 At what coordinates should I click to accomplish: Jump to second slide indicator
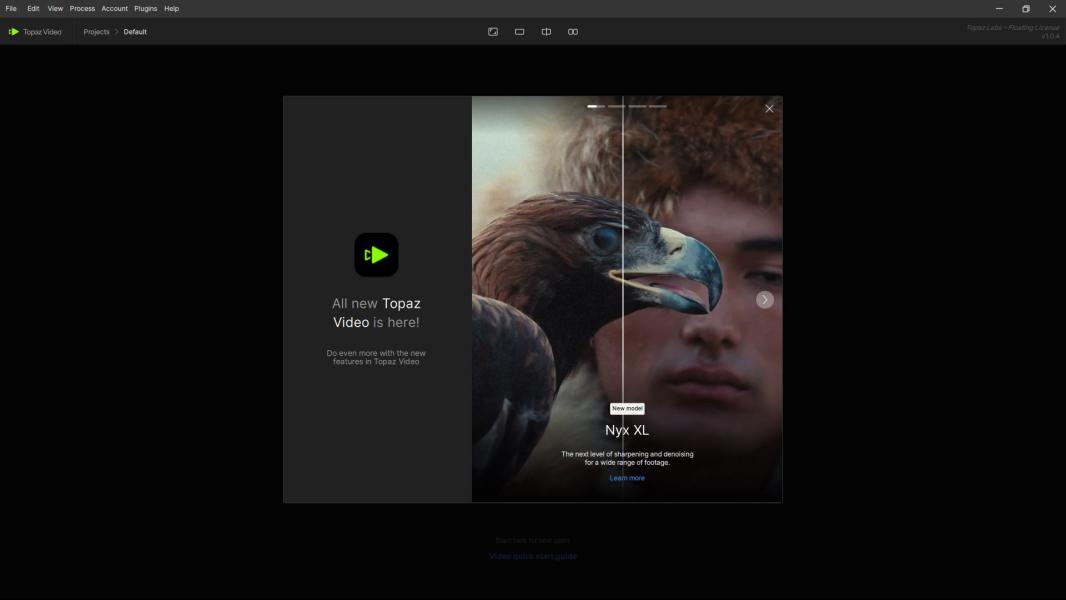point(617,106)
